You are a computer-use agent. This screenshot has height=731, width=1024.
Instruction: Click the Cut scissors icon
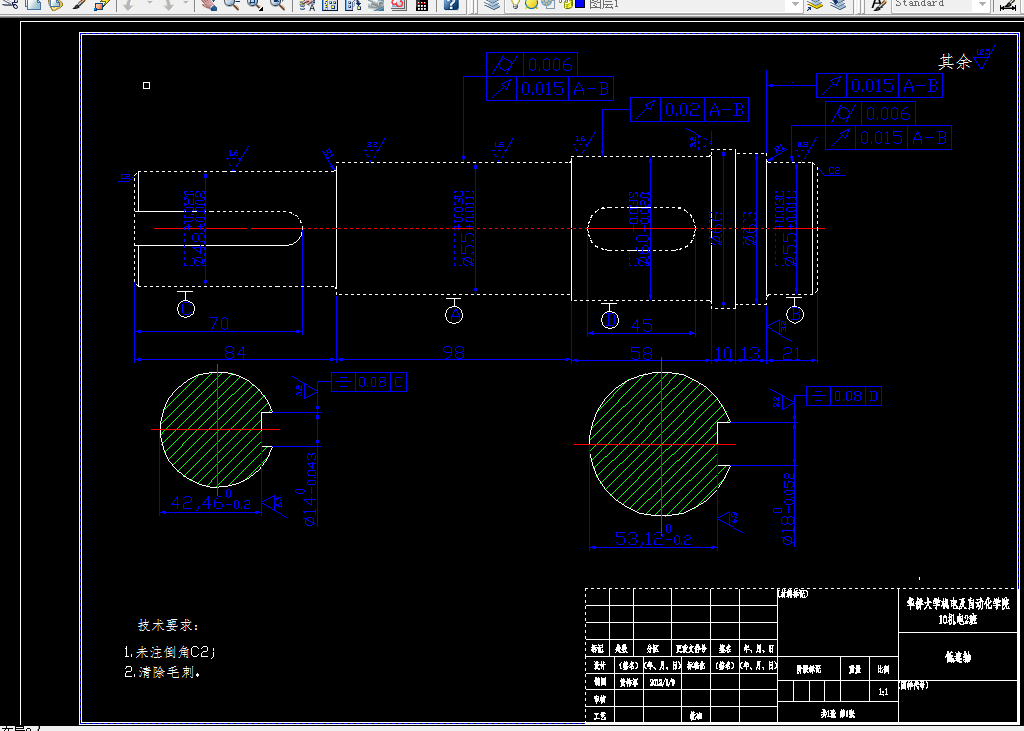[11, 5]
